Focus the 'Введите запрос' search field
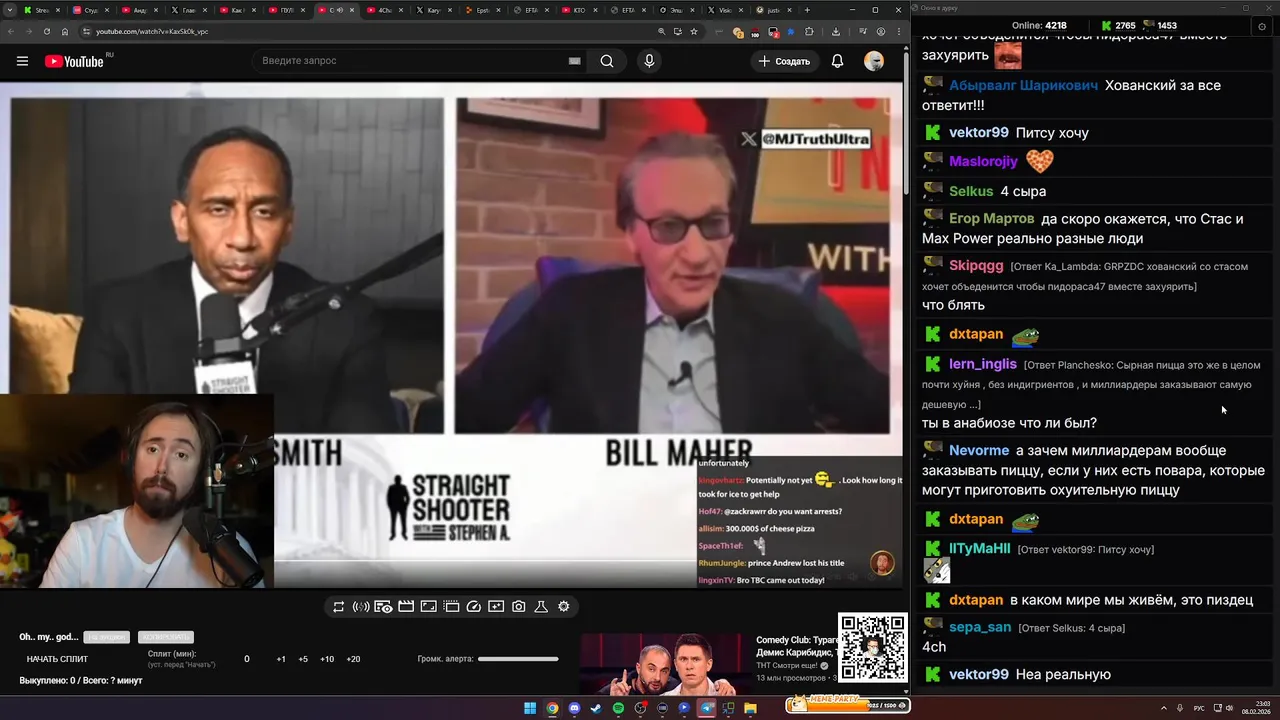Image resolution: width=1280 pixels, height=720 pixels. (412, 61)
